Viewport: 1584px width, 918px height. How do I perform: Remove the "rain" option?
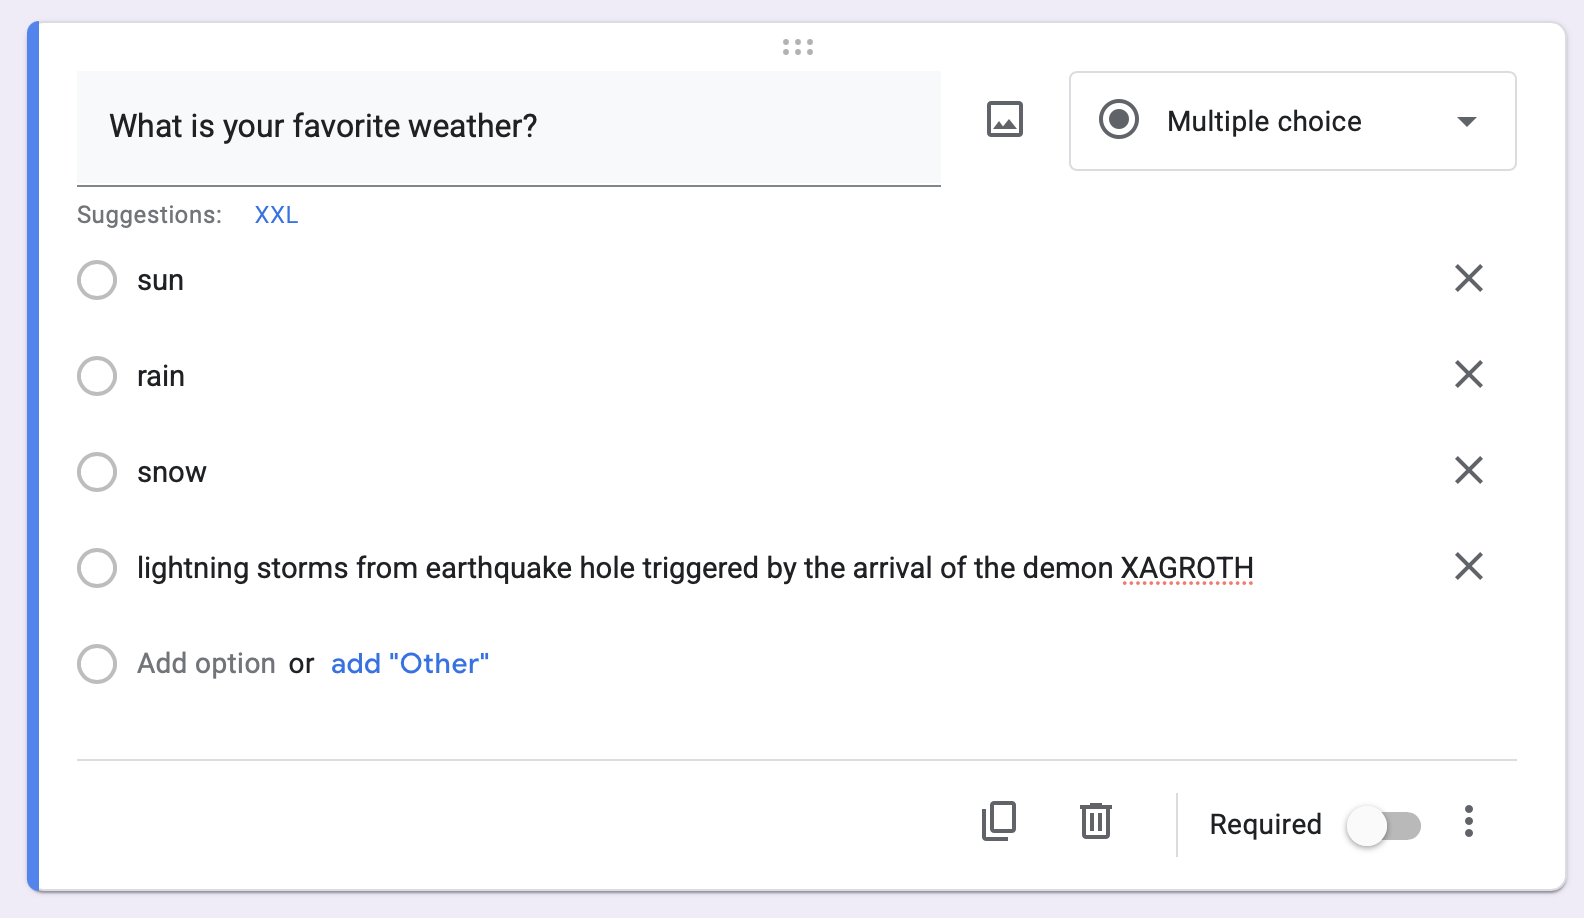1468,374
